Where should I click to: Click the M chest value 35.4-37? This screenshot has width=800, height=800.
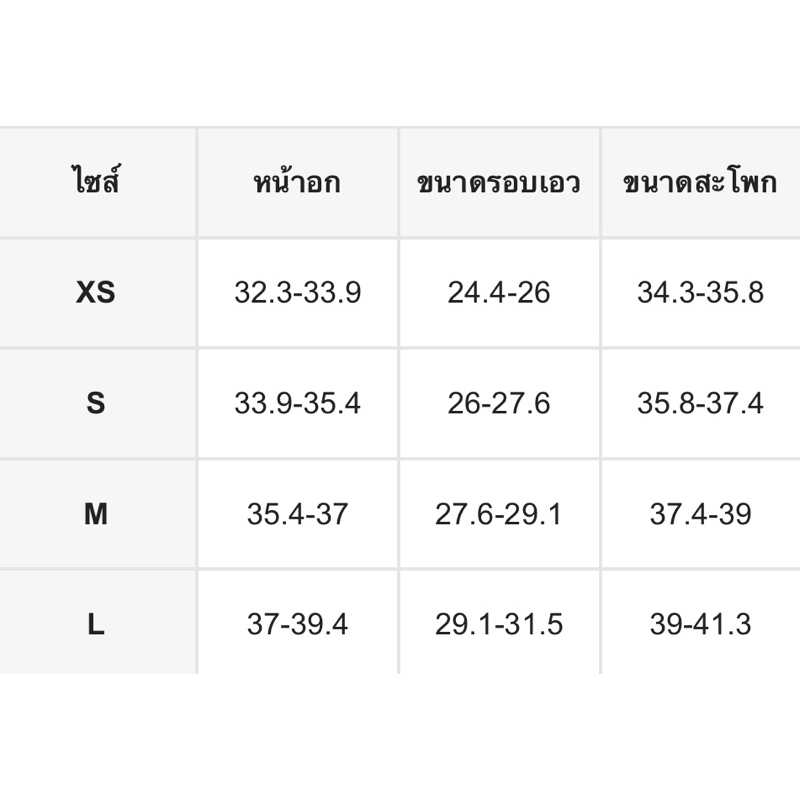(x=297, y=514)
